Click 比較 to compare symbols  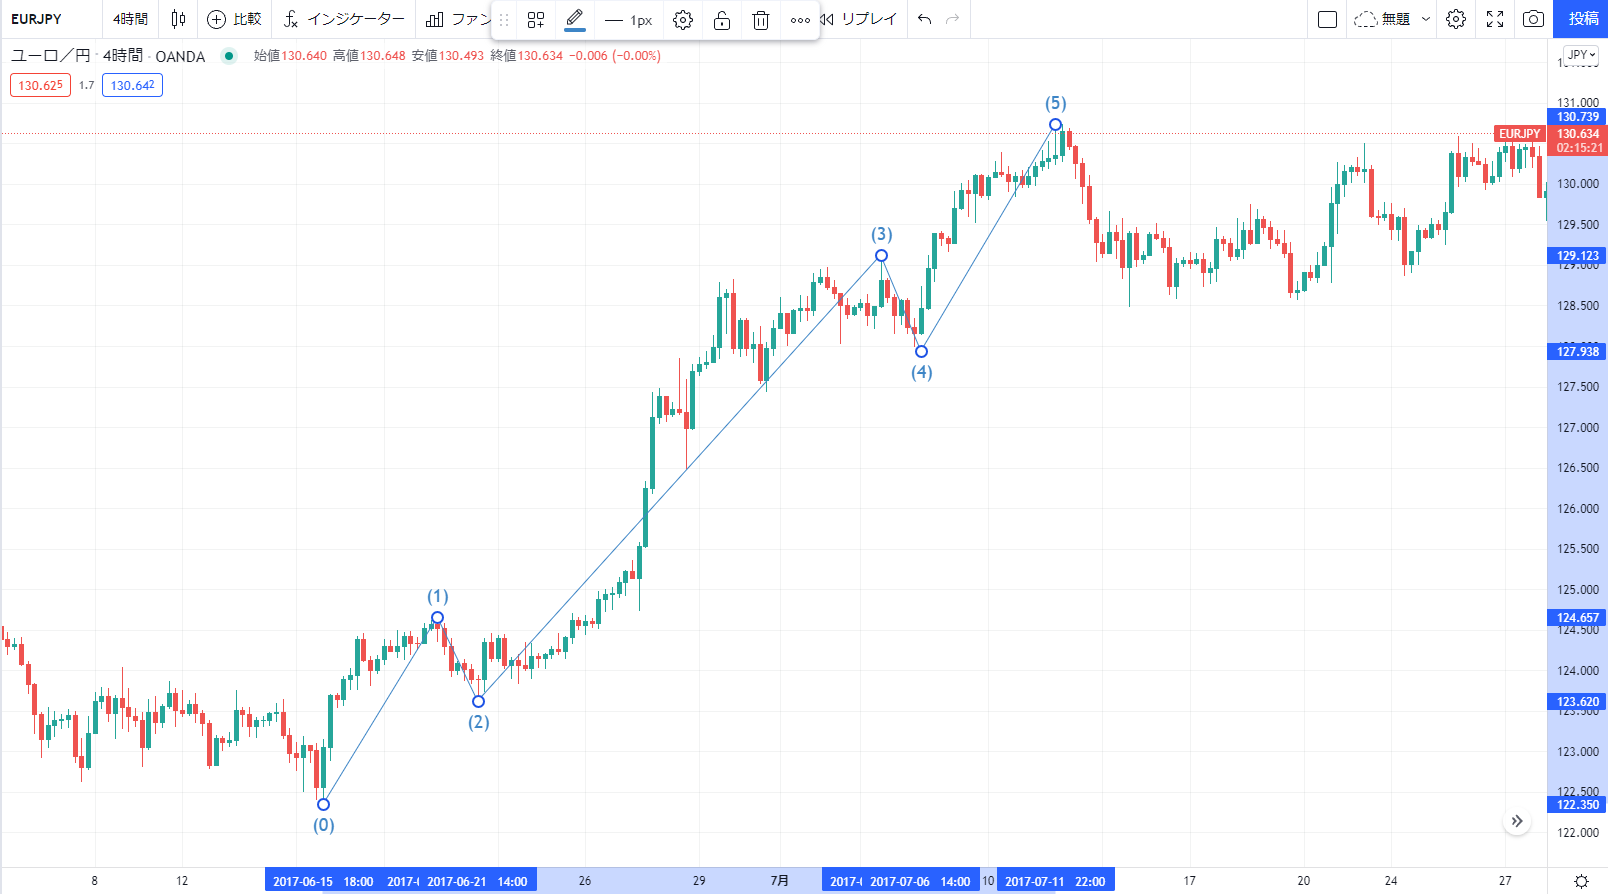click(234, 19)
